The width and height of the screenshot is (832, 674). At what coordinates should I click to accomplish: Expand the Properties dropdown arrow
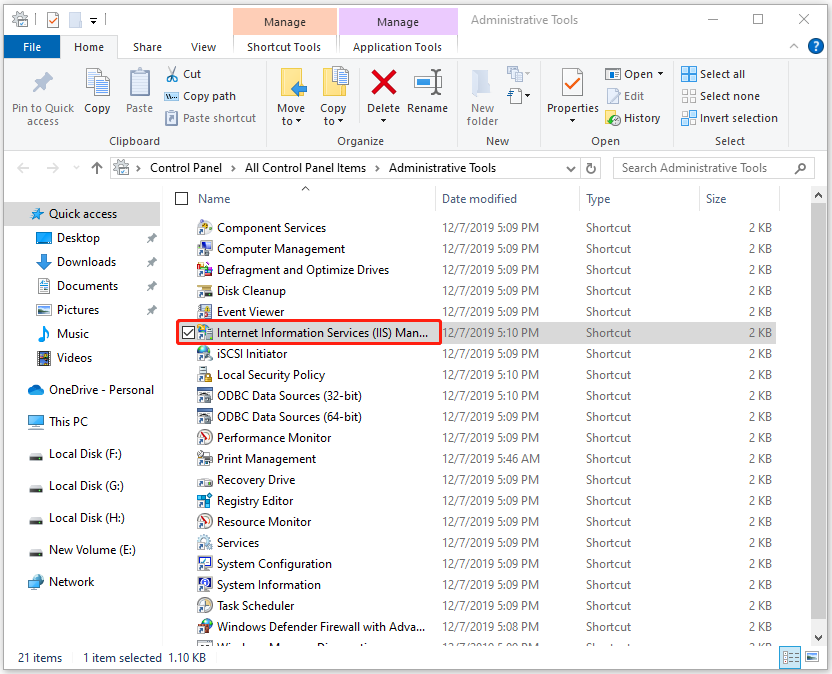(x=573, y=121)
